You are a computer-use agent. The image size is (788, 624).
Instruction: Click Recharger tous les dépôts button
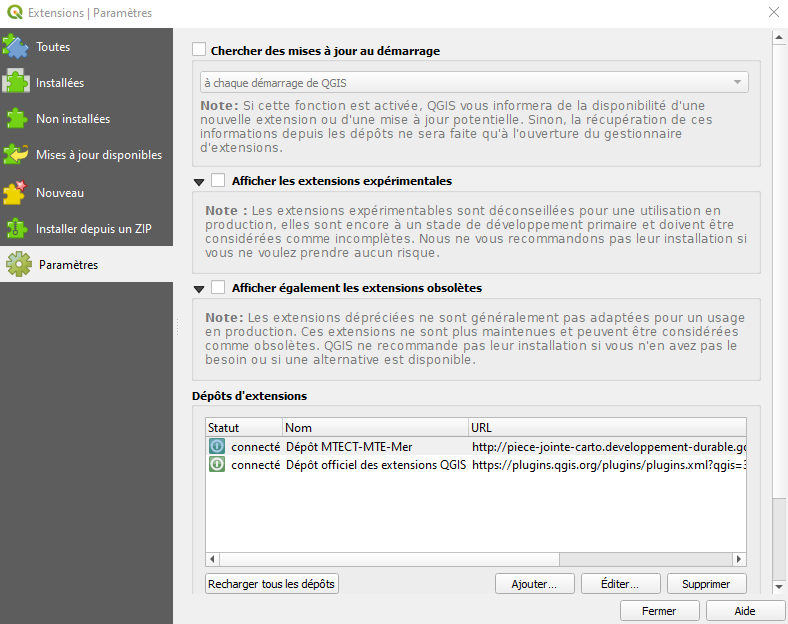272,584
